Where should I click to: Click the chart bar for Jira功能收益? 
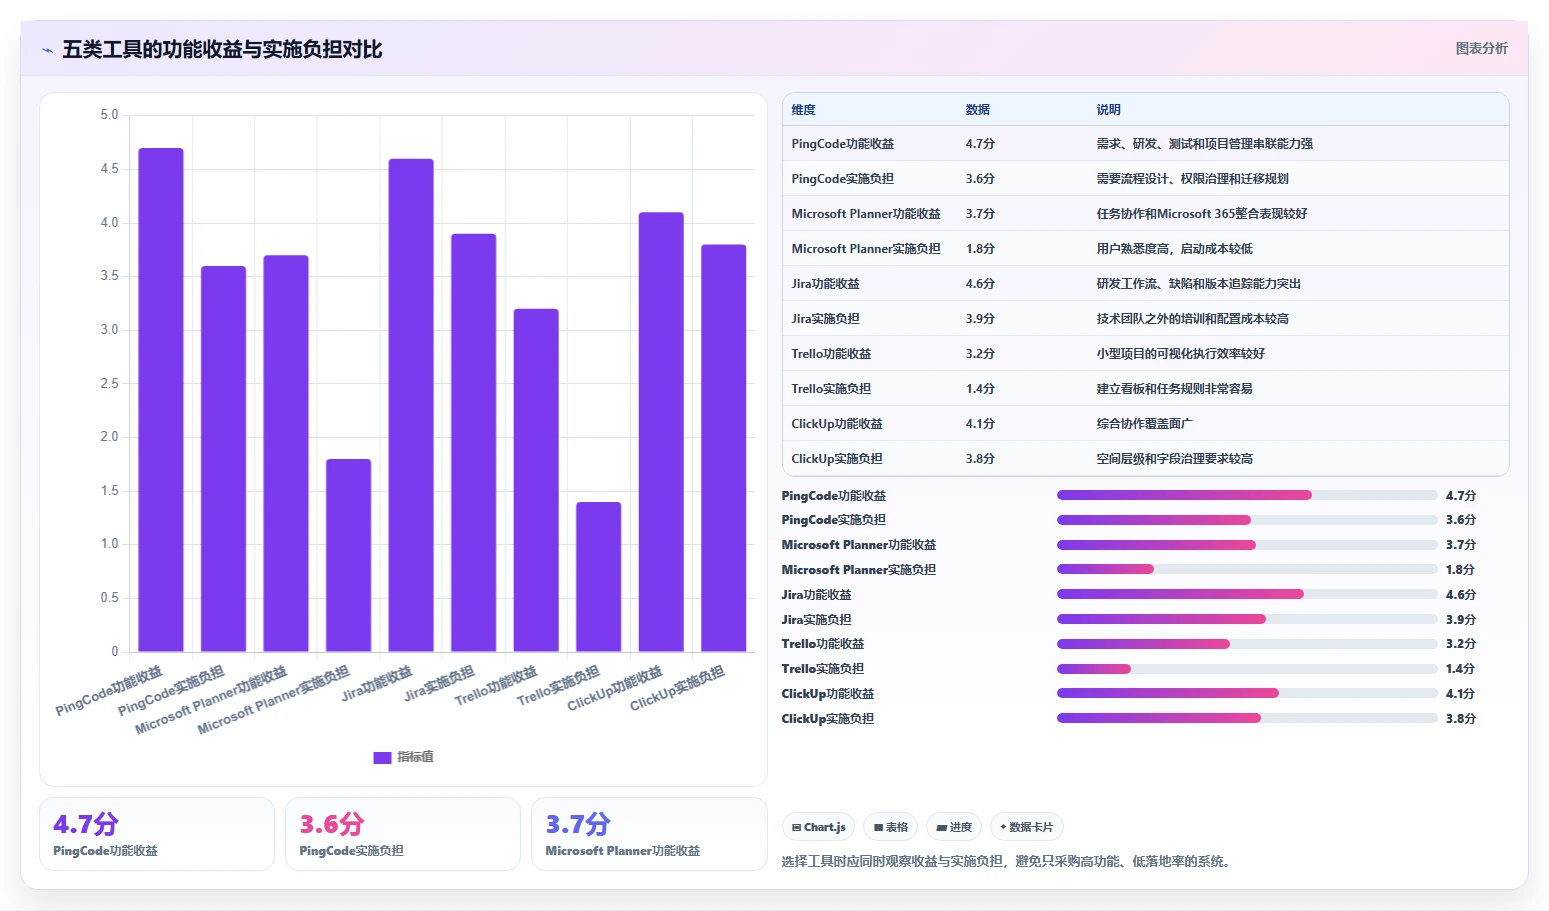[x=411, y=405]
